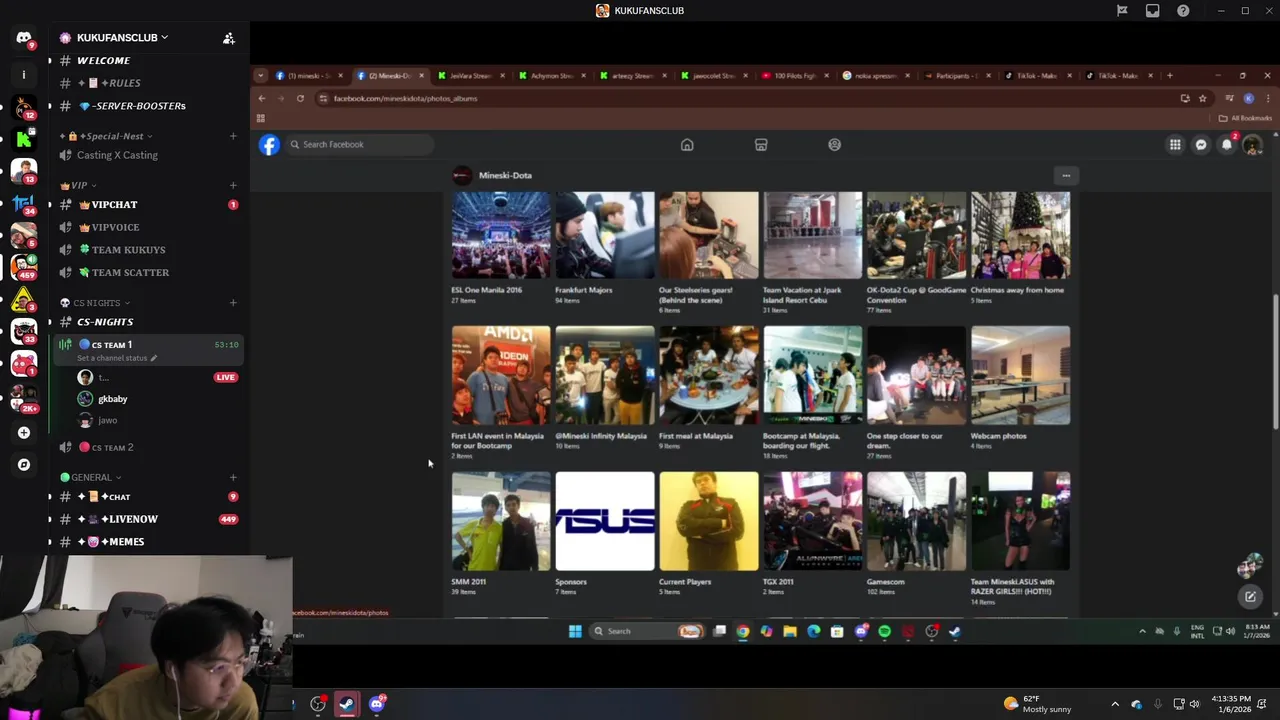The image size is (1280, 720).
Task: Open Facebook Messenger icon
Action: click(1201, 145)
